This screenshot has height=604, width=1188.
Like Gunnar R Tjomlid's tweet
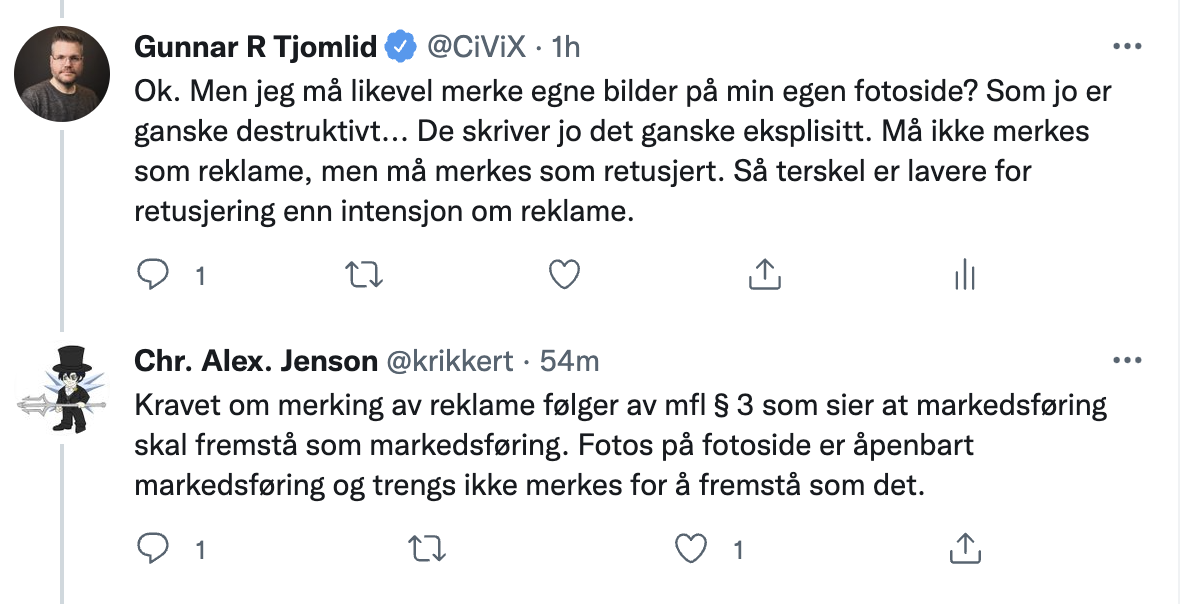coord(564,272)
